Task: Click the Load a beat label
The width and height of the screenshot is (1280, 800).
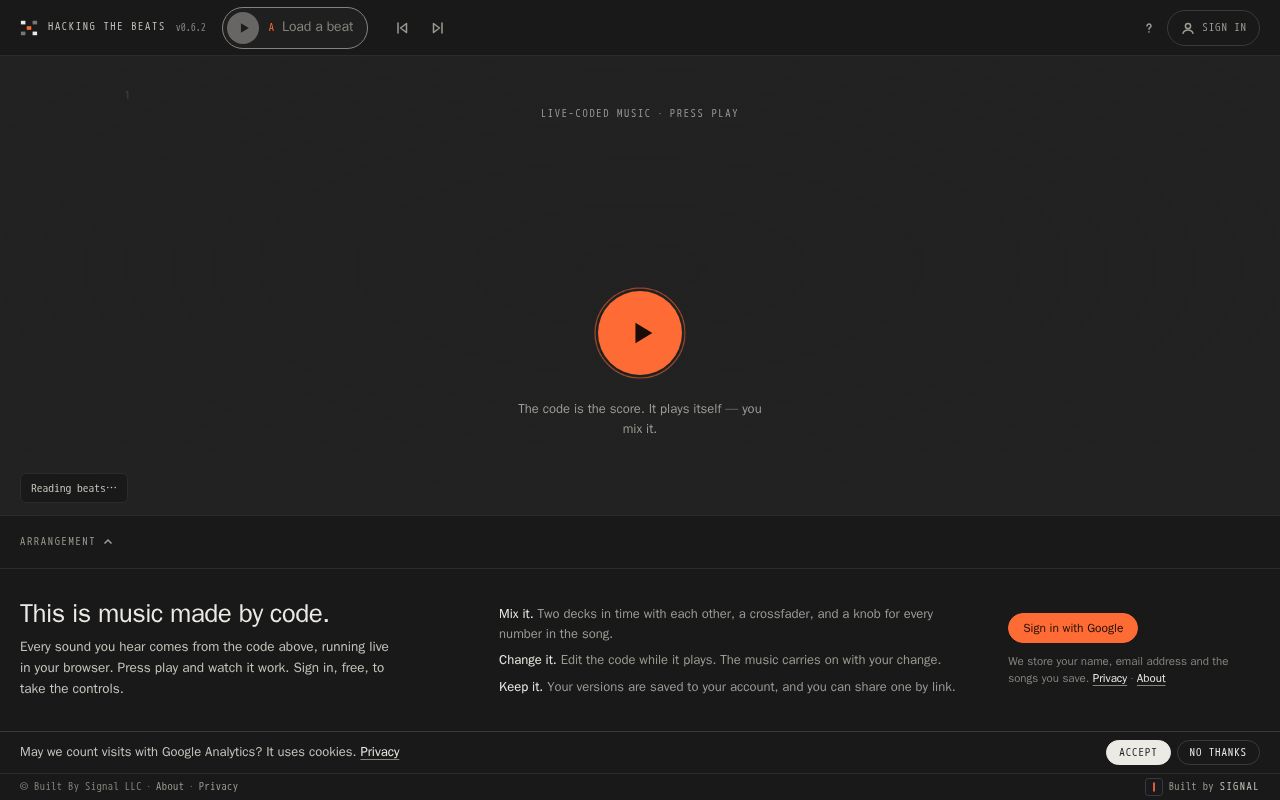Action: point(318,27)
